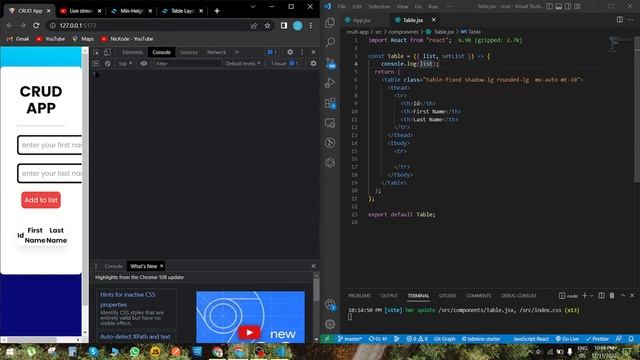Image resolution: width=640 pixels, height=360 pixels.
Task: Open DevTools settings gear
Action: (x=290, y=52)
